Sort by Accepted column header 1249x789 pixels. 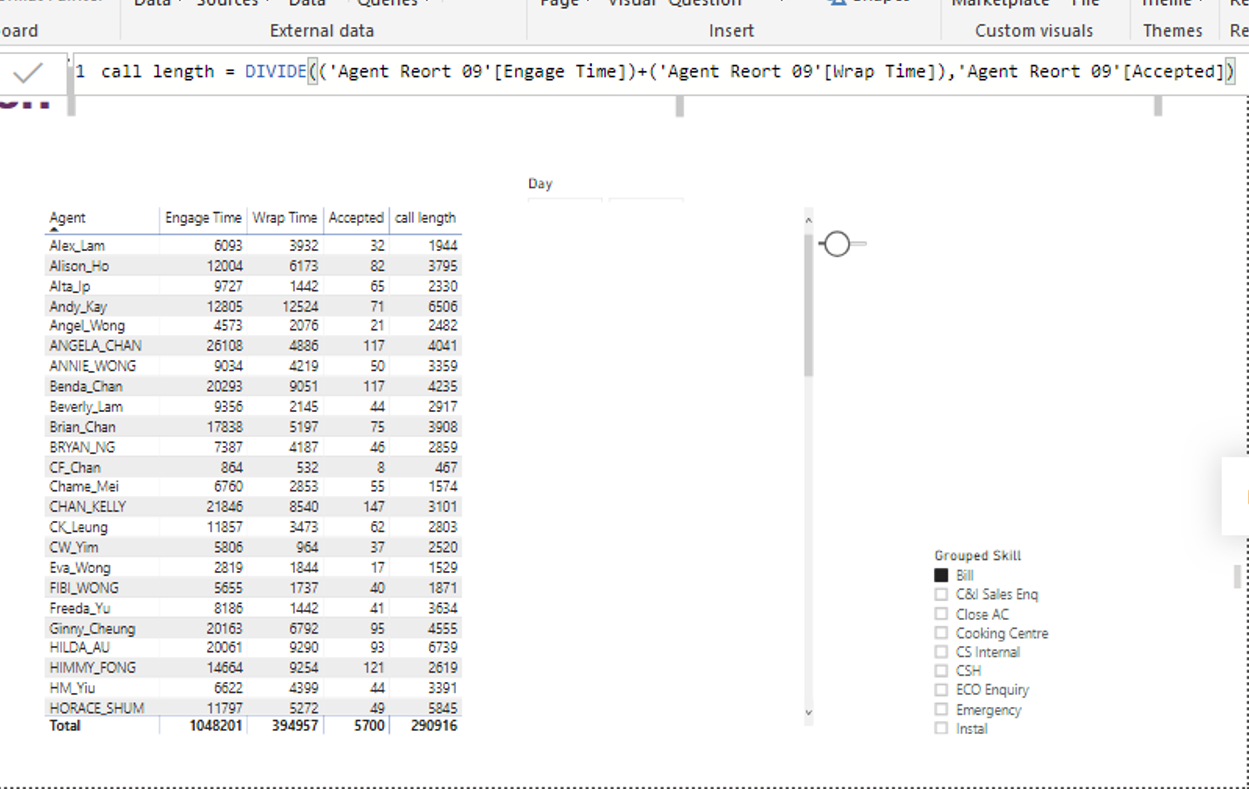356,218
